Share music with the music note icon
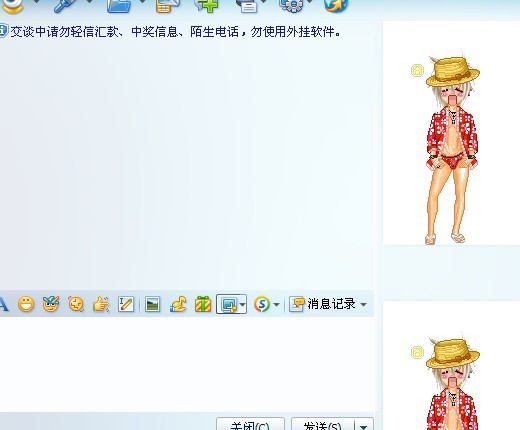This screenshot has width=520, height=430. pos(178,304)
